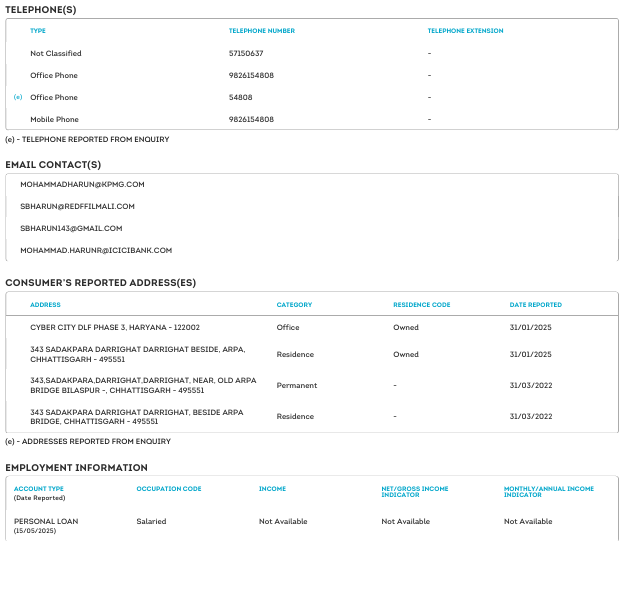Open email MOHAMMADHARUN@KPMG.COM
The image size is (631, 591).
coord(82,184)
